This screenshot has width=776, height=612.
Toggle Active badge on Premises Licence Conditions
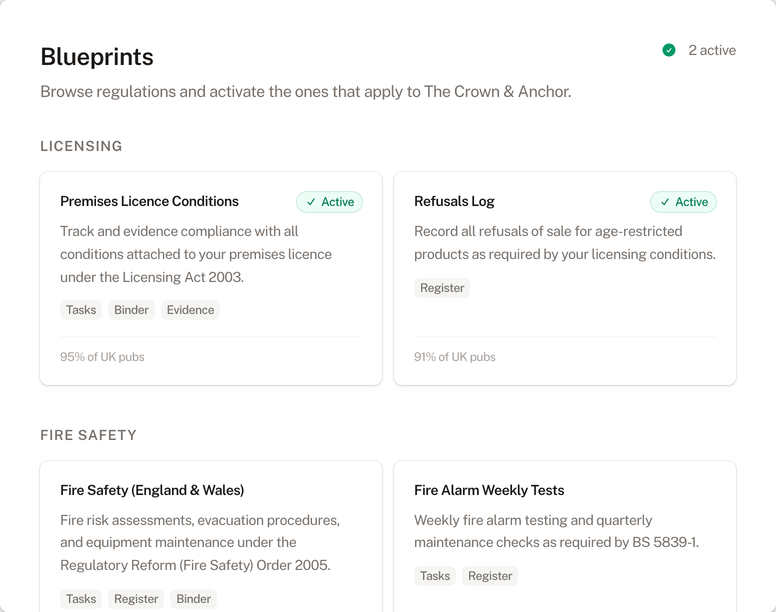tap(329, 202)
